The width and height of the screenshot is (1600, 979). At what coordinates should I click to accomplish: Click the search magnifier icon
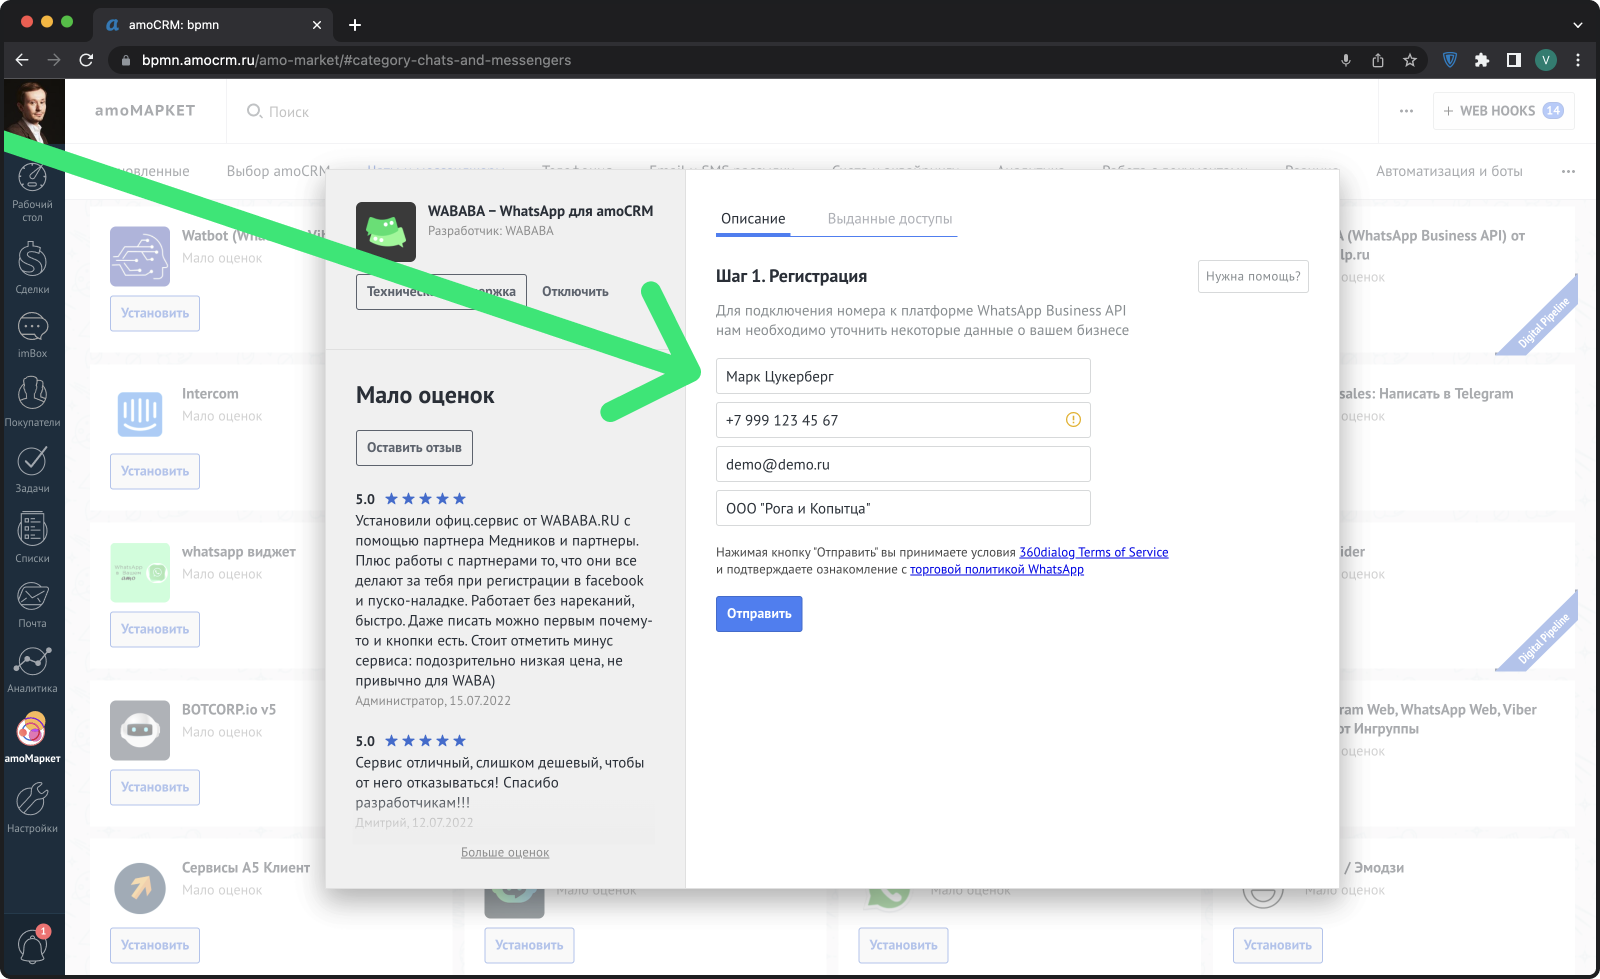254,111
